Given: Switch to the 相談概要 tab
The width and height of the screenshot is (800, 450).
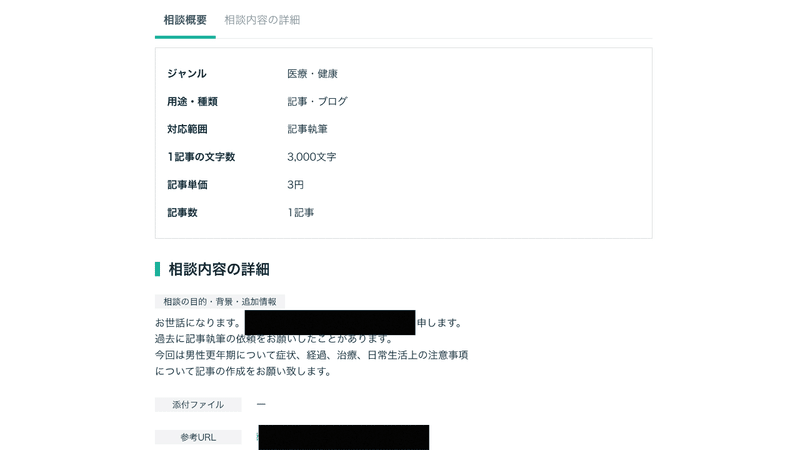Looking at the screenshot, I should coord(185,20).
